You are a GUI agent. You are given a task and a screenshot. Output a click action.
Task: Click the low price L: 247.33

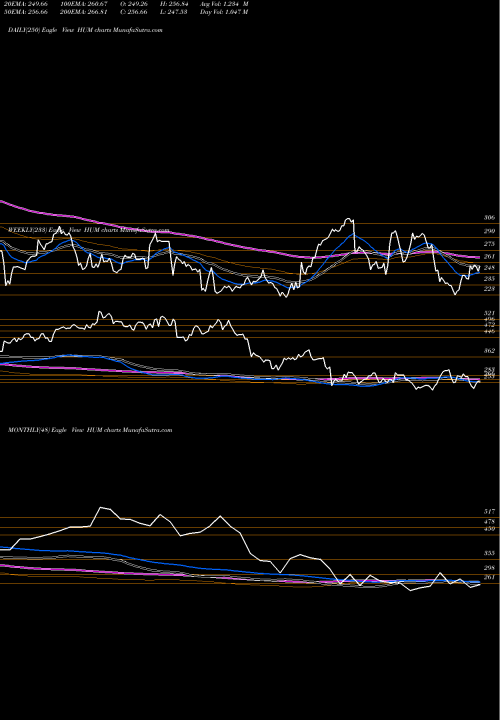click(174, 12)
